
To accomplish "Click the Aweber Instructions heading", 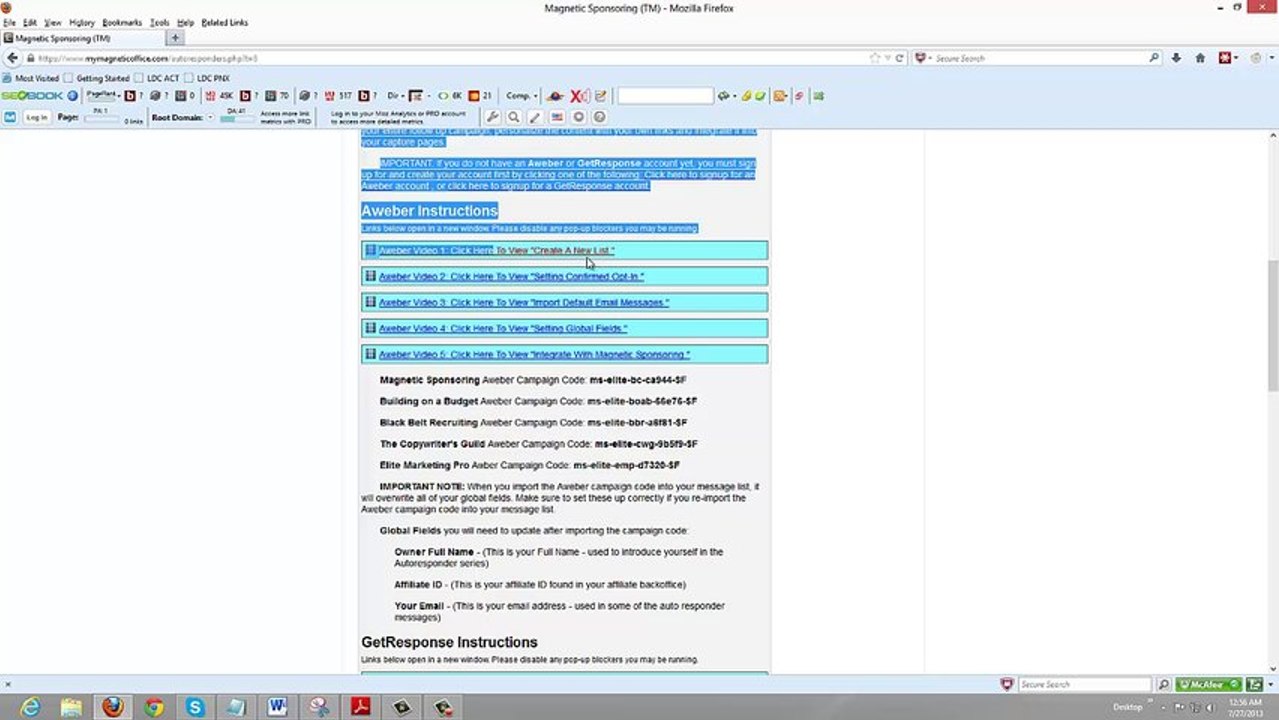I will click(x=429, y=211).
